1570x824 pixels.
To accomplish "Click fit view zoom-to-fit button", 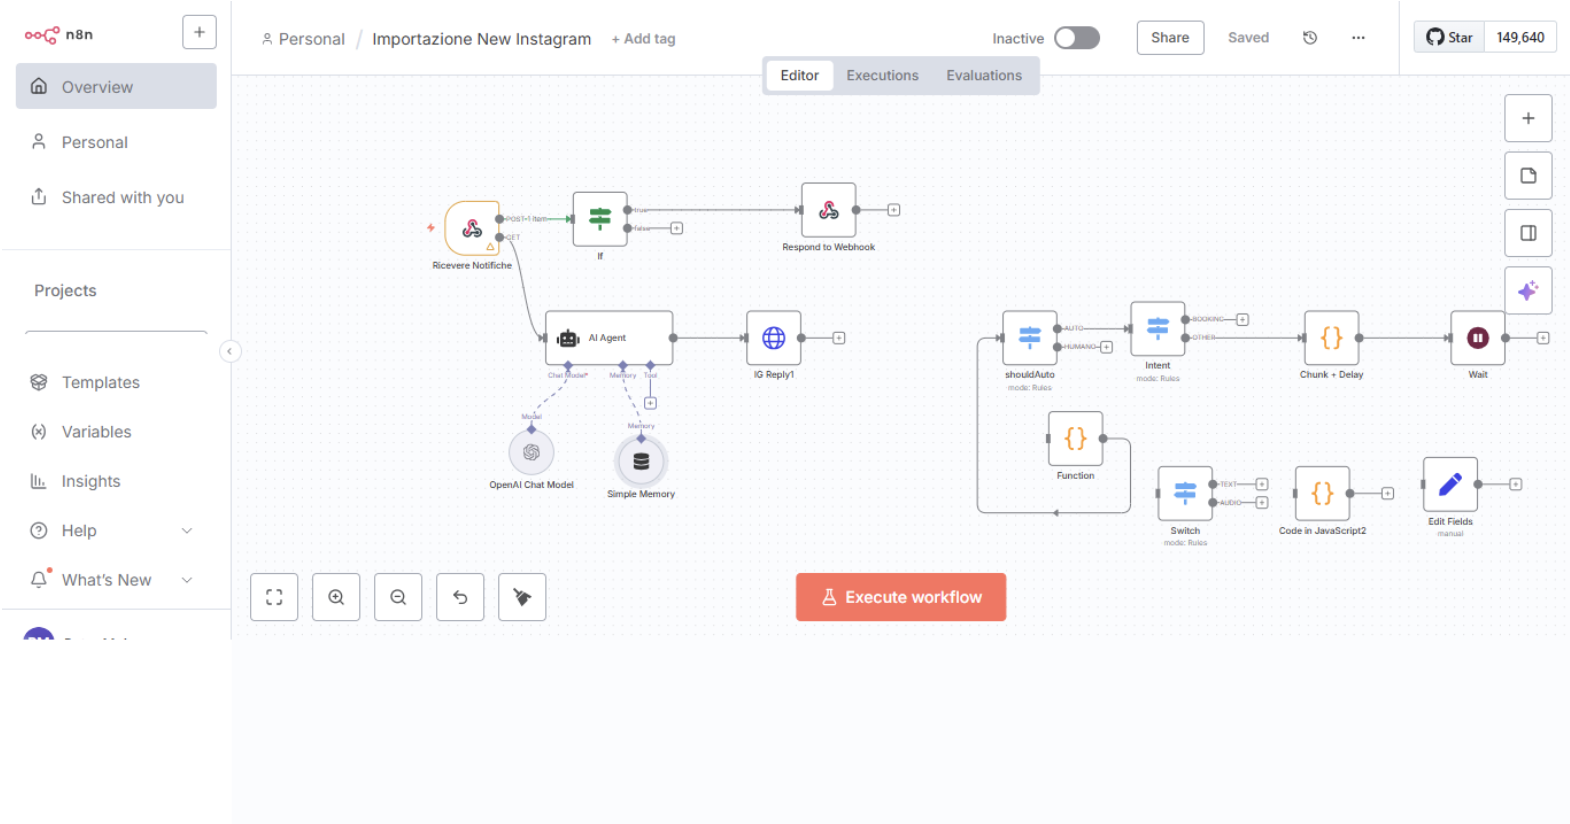I will pyautogui.click(x=274, y=597).
